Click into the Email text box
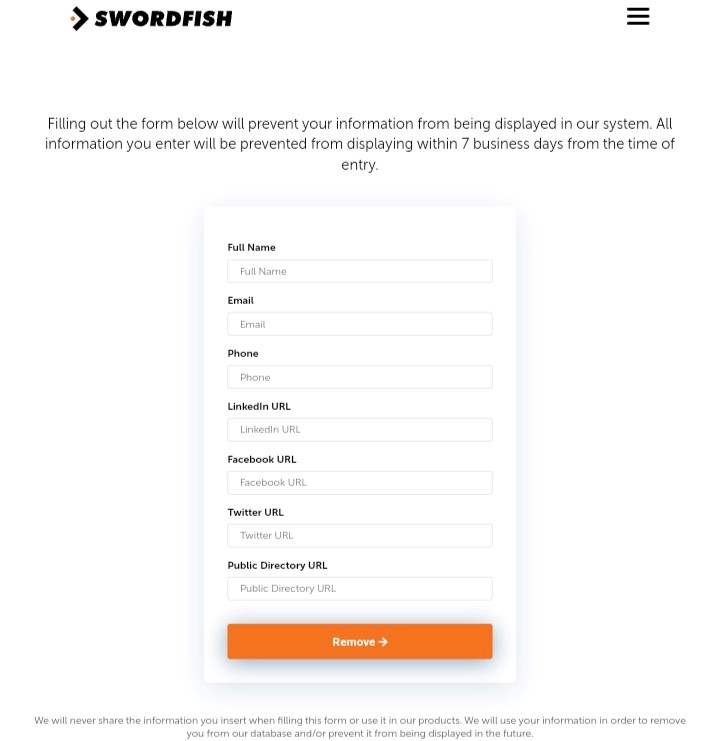 tap(360, 324)
